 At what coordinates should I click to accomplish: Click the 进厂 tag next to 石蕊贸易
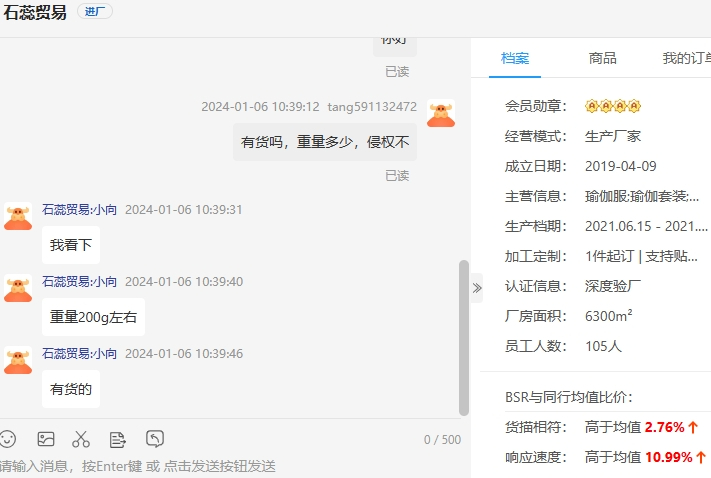pos(95,11)
